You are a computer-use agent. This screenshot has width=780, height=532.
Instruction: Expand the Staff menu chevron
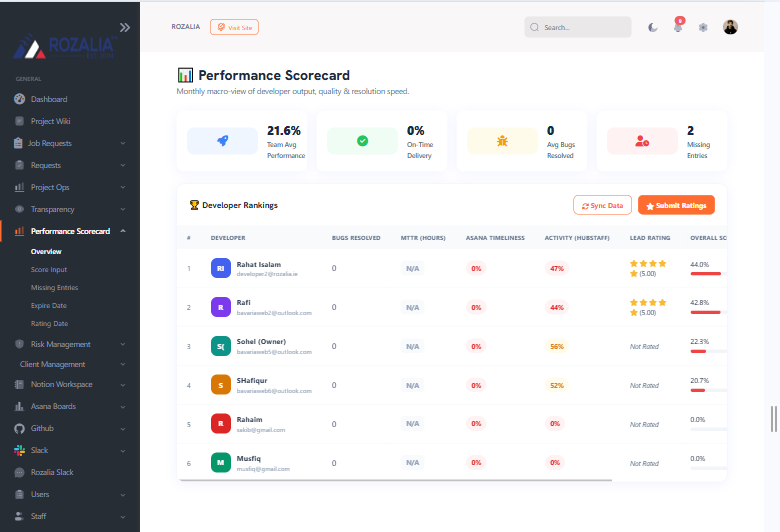tap(122, 516)
